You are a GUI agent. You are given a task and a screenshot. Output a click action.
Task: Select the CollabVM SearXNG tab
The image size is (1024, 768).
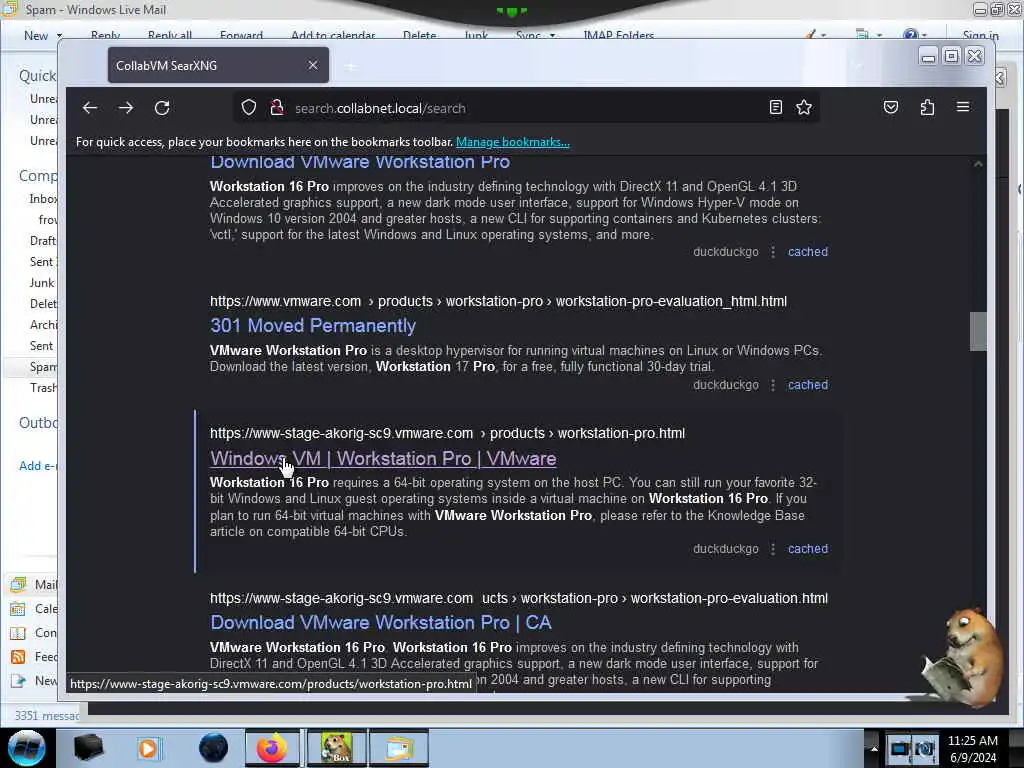218,65
